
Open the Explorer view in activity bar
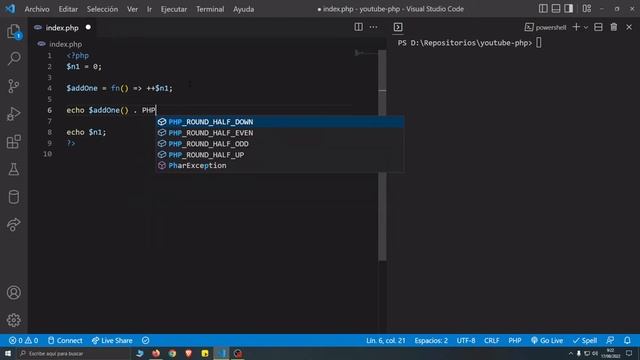[14, 31]
